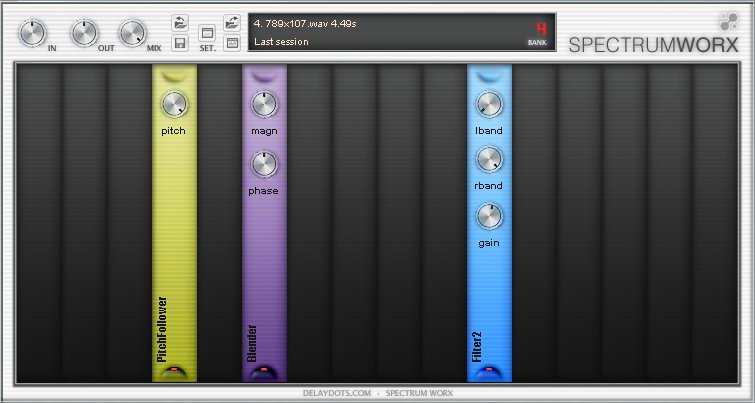
Task: Click the Blender module name
Action: [x=251, y=343]
